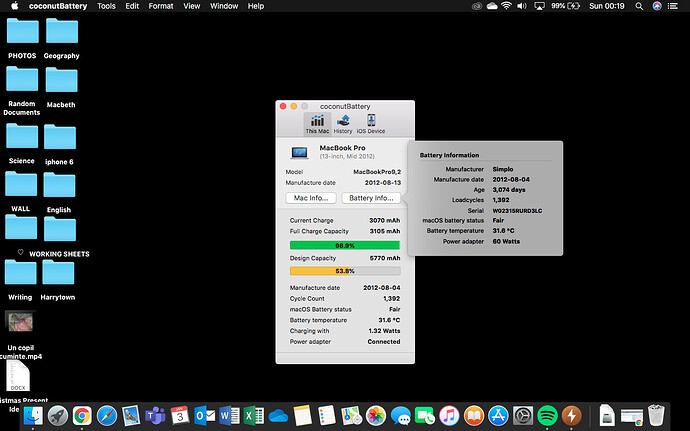Select the DOCX file on the desktop
The image size is (690, 431).
coord(18,376)
